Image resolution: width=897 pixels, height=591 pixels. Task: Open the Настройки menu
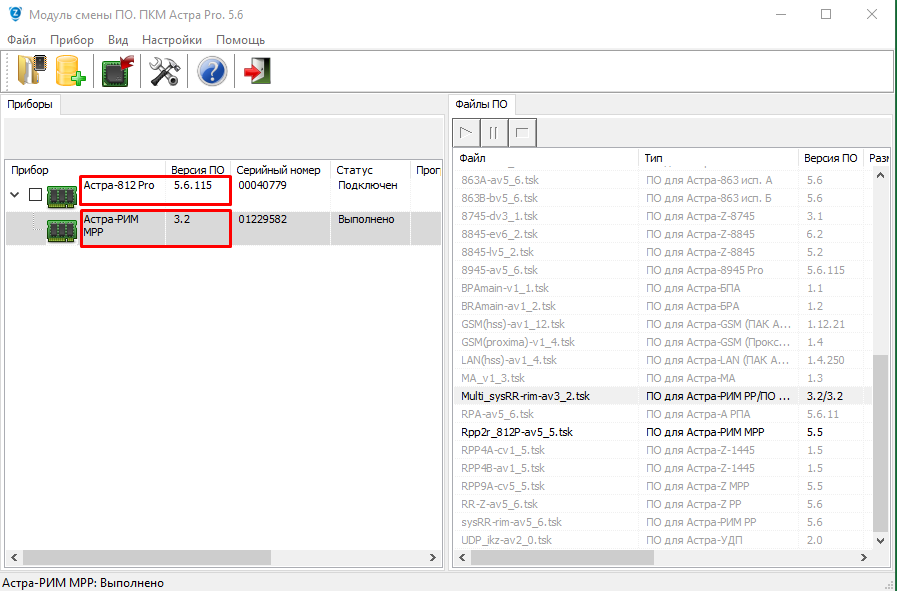[x=172, y=40]
